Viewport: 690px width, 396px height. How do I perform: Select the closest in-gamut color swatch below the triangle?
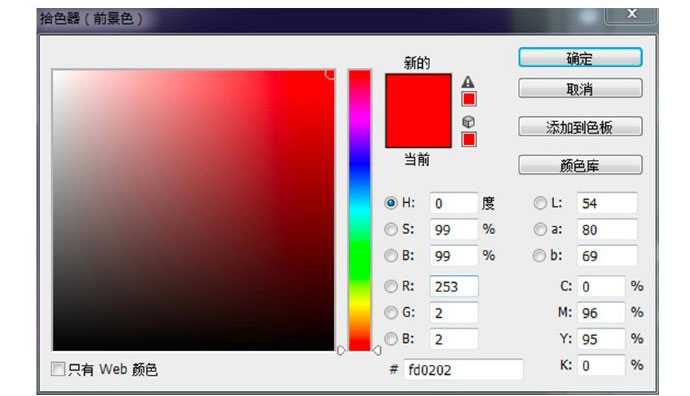(x=469, y=99)
